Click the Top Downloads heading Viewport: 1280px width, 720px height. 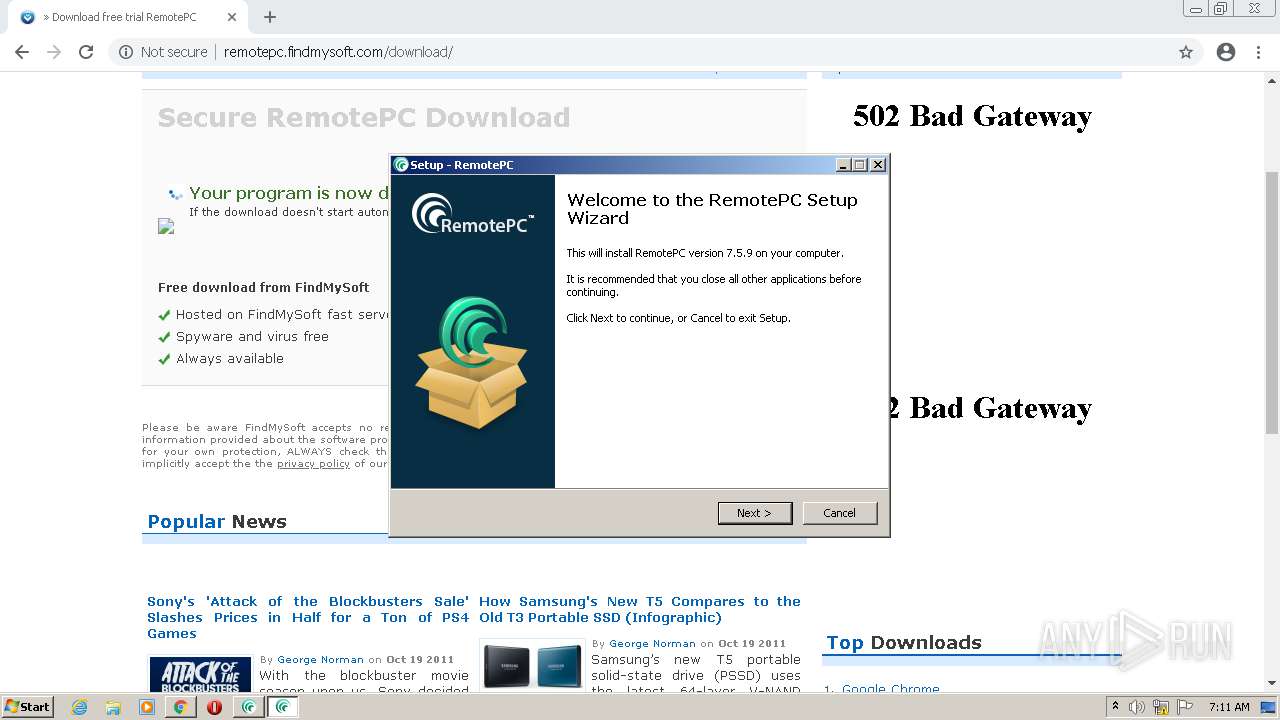coord(904,642)
